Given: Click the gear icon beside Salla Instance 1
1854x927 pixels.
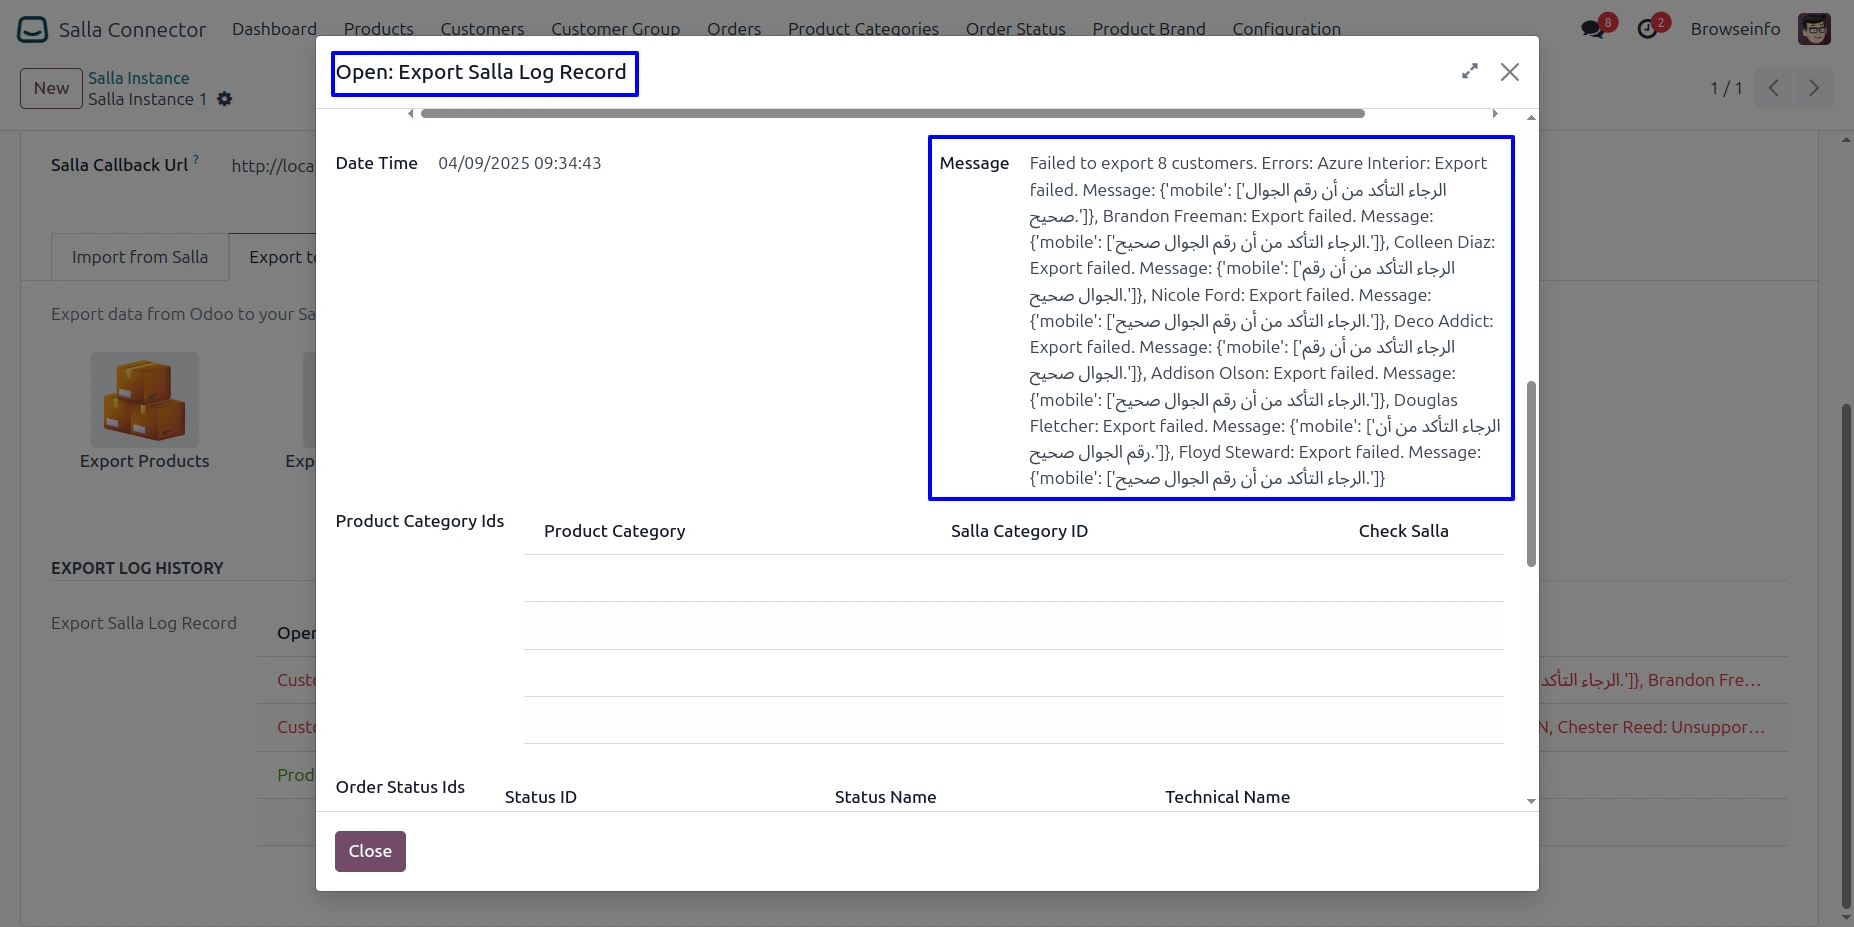Looking at the screenshot, I should (x=225, y=99).
